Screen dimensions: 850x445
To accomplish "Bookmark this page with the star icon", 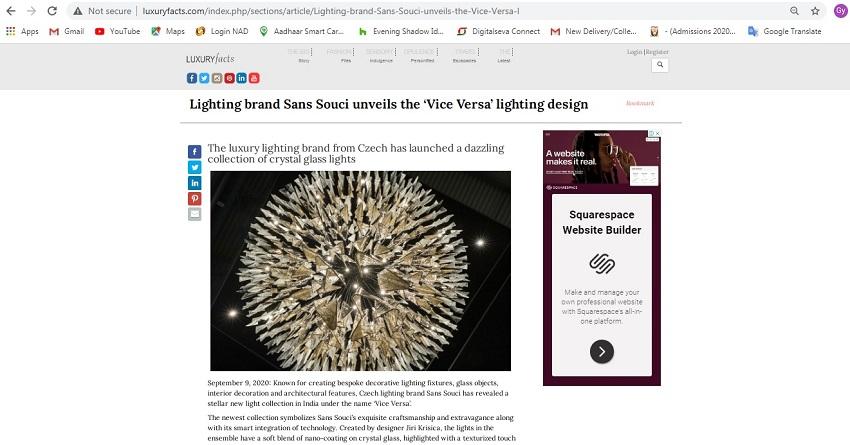I will [815, 11].
